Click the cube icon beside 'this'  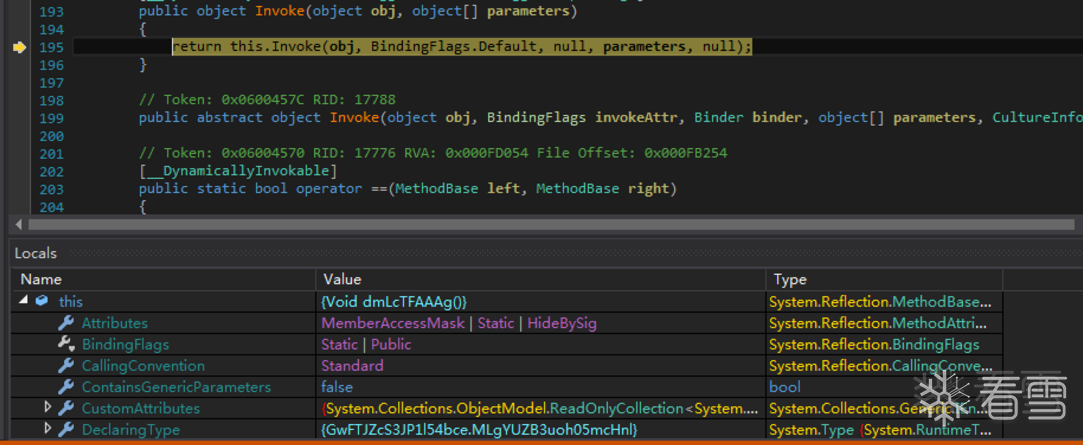[42, 301]
